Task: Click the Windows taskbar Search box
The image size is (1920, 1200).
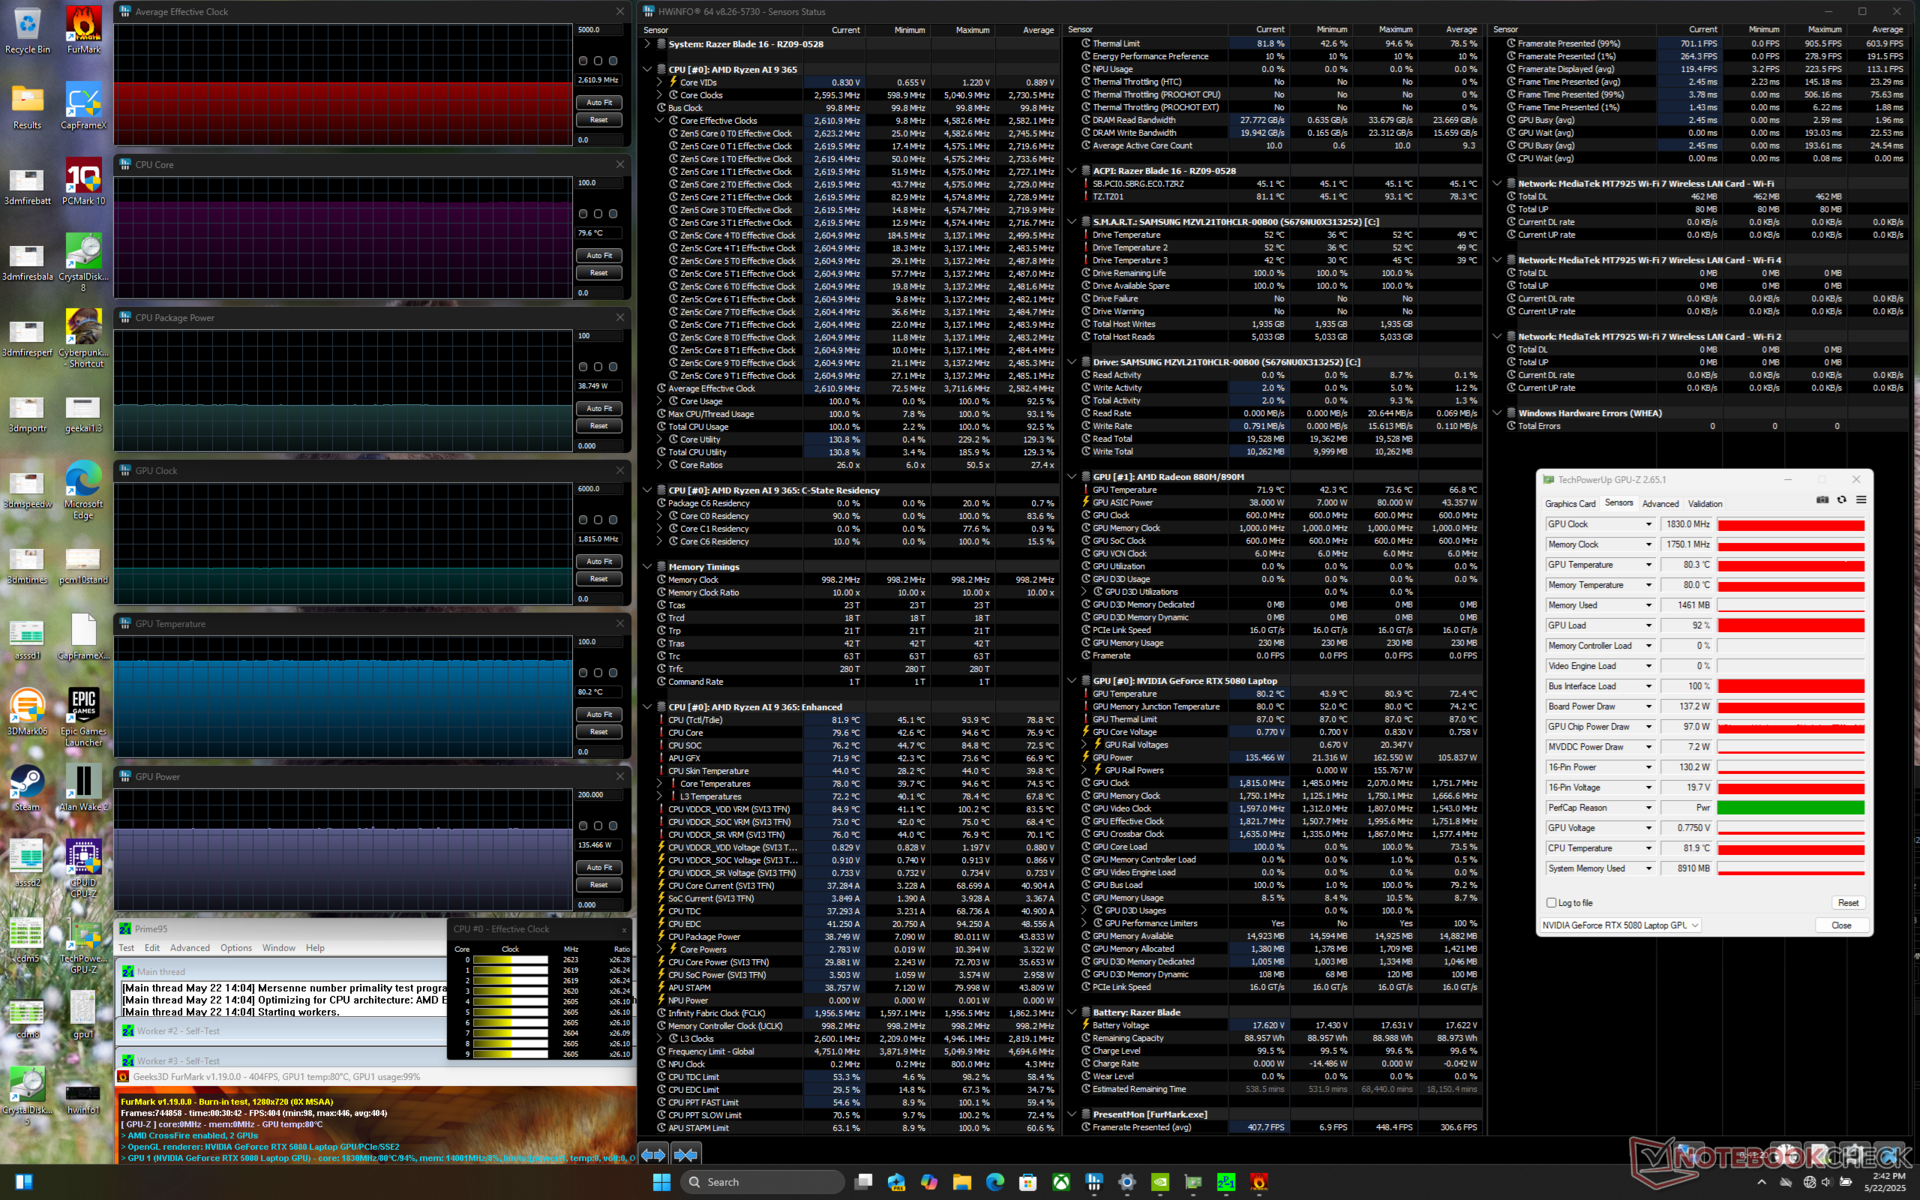Action: (760, 1182)
